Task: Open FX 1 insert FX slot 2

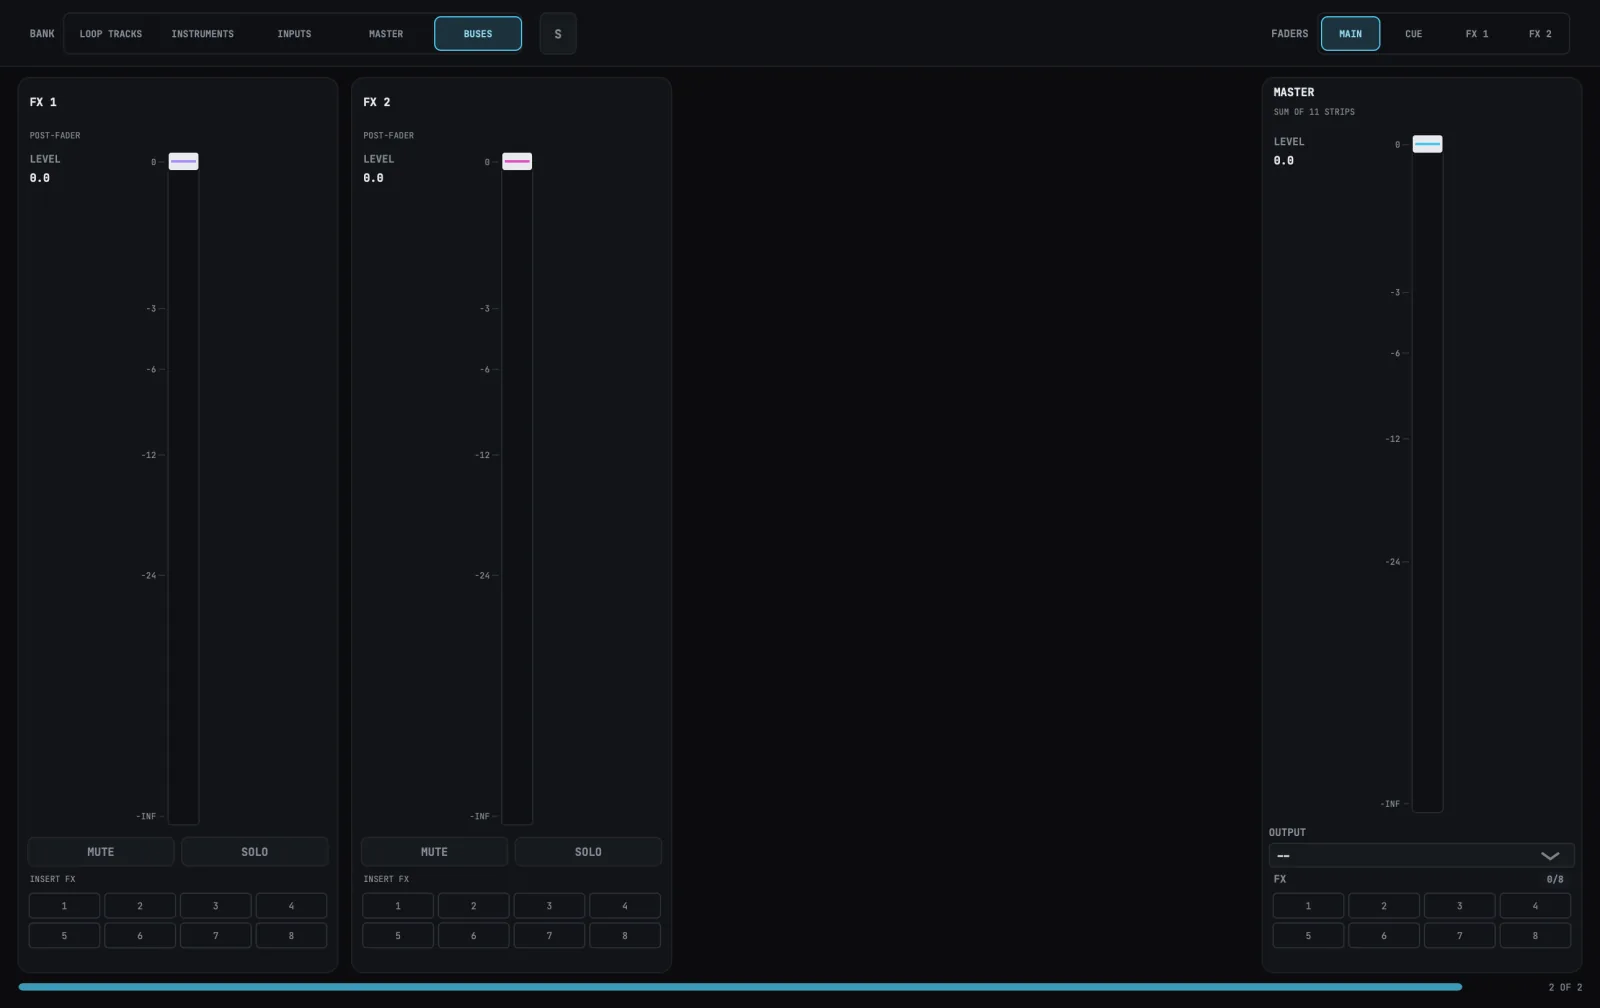Action: point(140,906)
